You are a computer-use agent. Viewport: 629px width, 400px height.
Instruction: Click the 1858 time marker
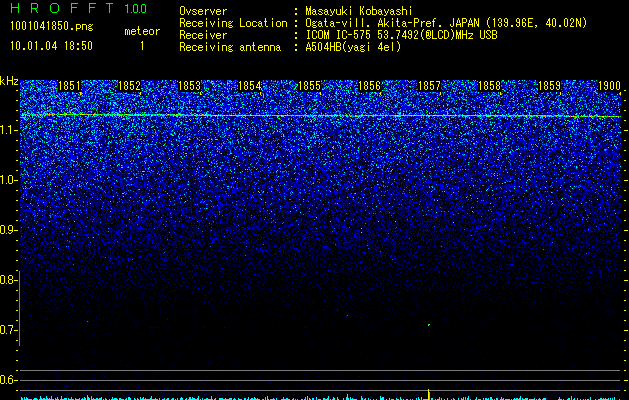489,86
